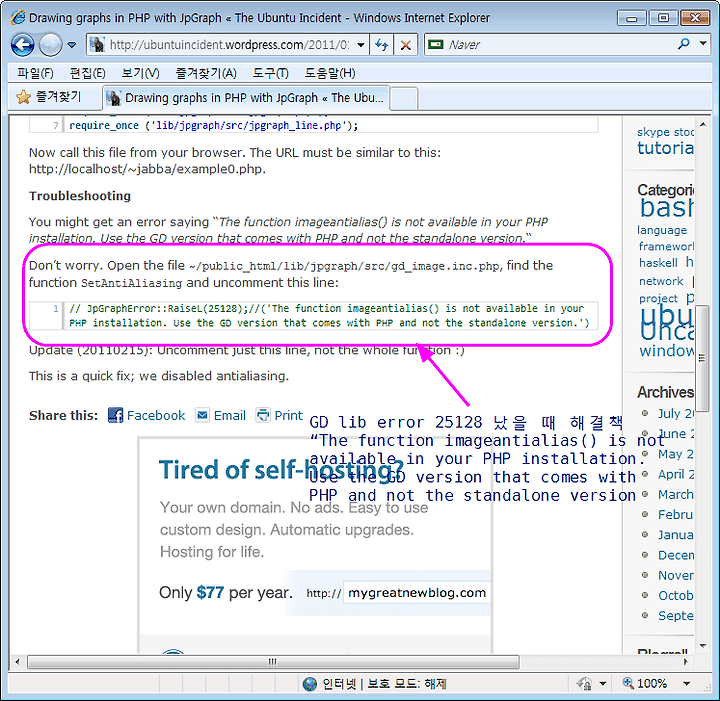
Task: Open the 파일(F) menu
Action: pos(35,73)
